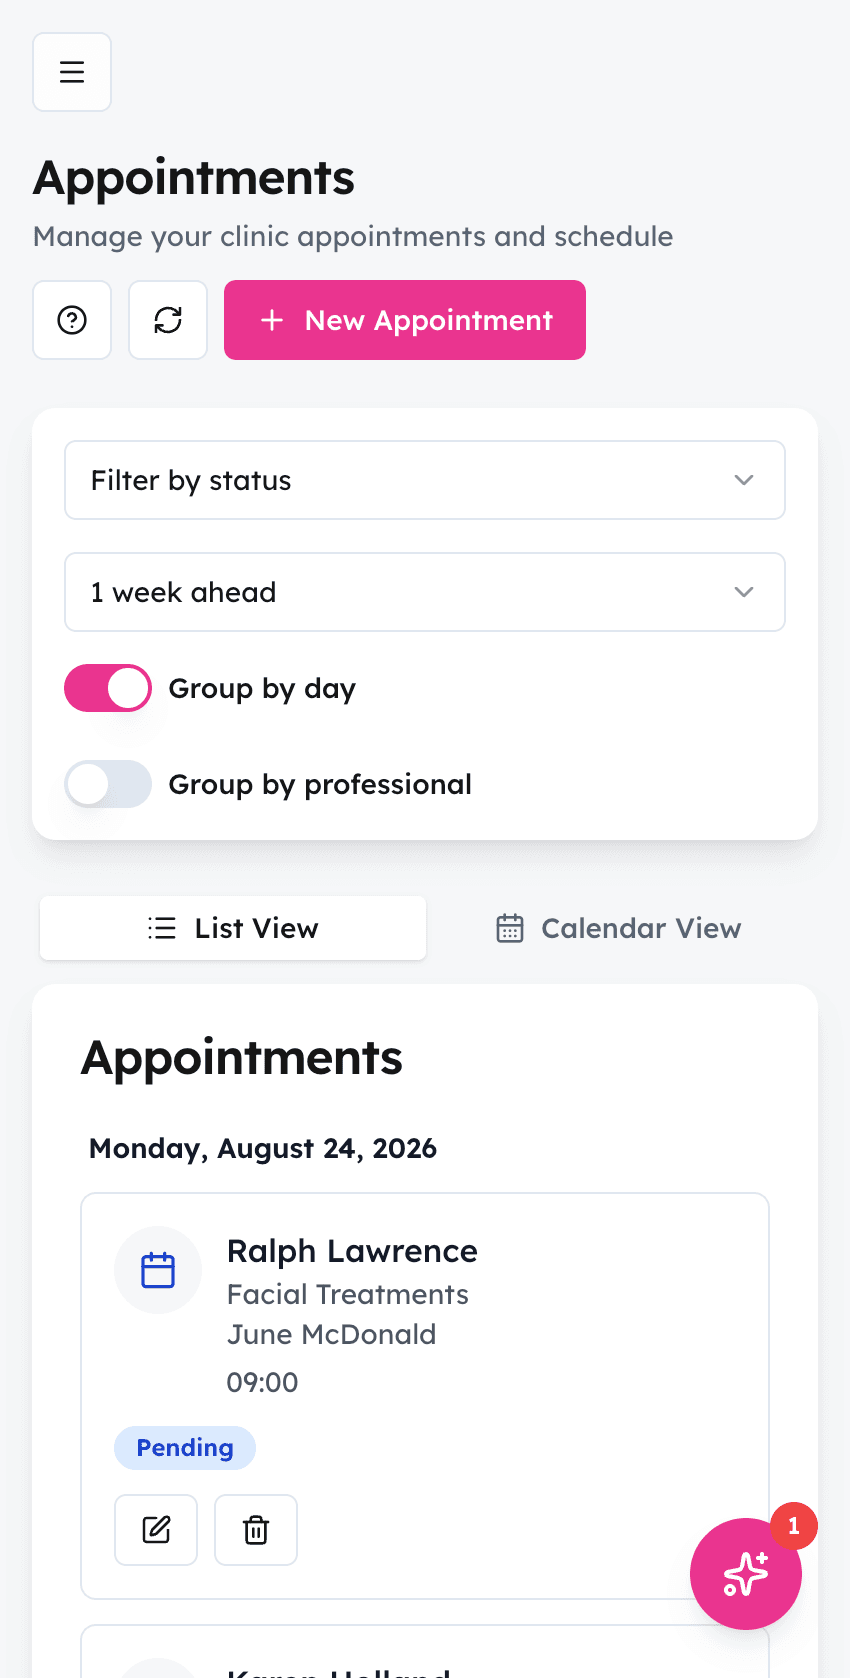Enable the Group by professional switch
This screenshot has width=850, height=1678.
point(108,784)
